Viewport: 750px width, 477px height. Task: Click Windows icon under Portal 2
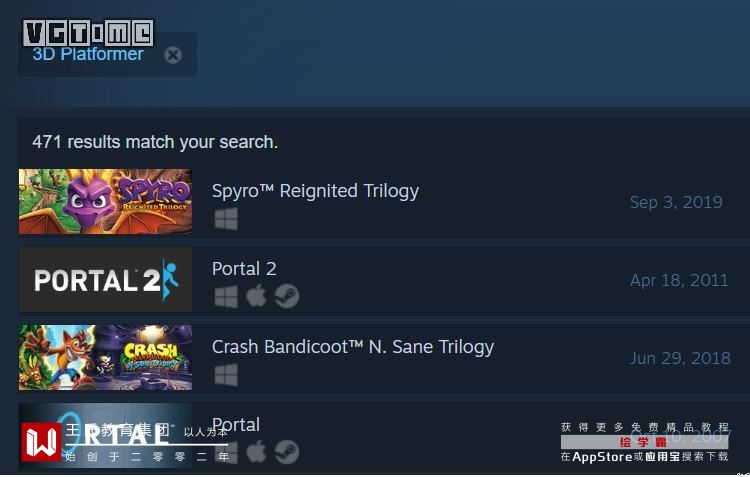click(x=226, y=297)
